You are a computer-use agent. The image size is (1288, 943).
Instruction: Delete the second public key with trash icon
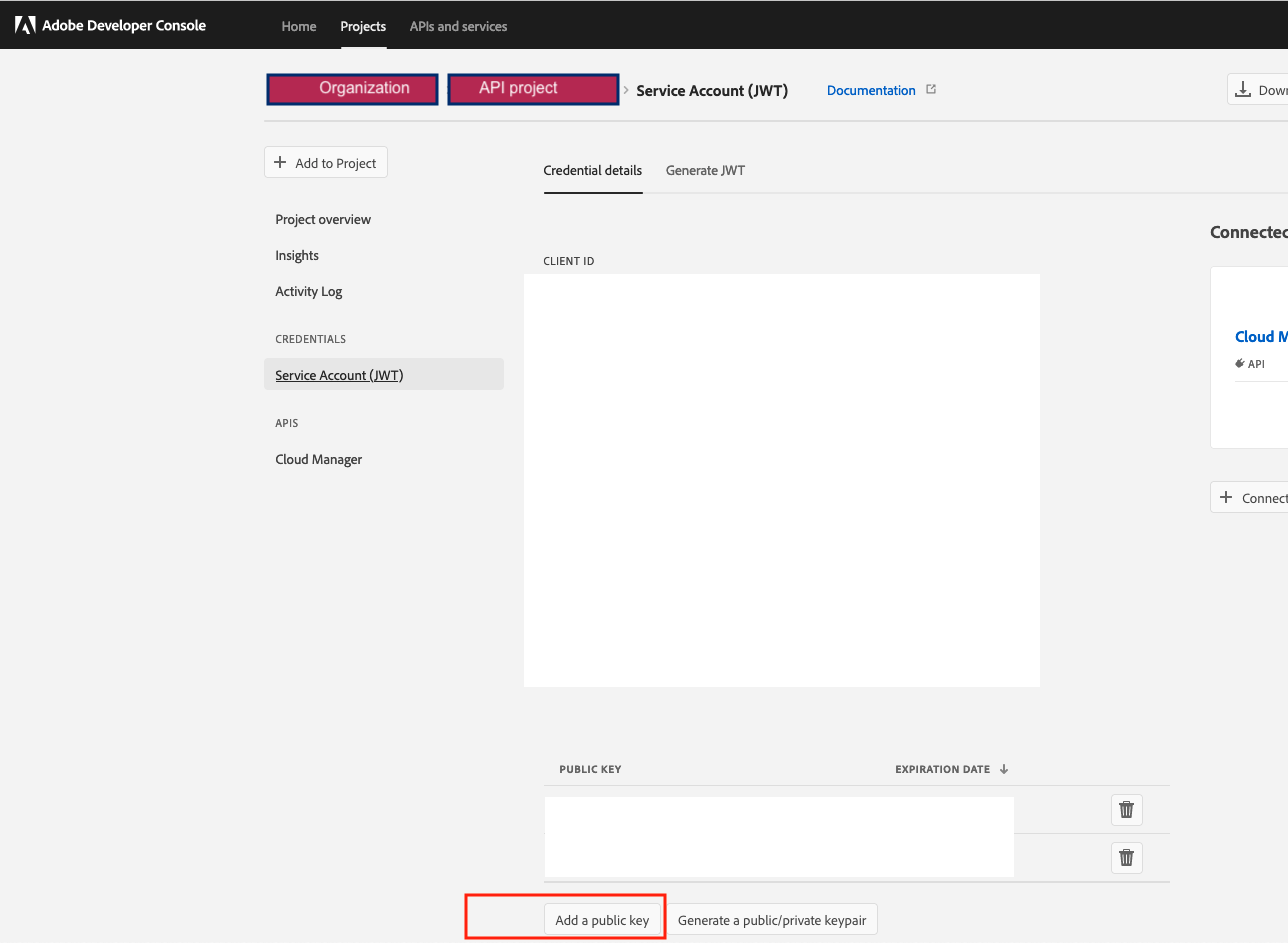point(1126,857)
